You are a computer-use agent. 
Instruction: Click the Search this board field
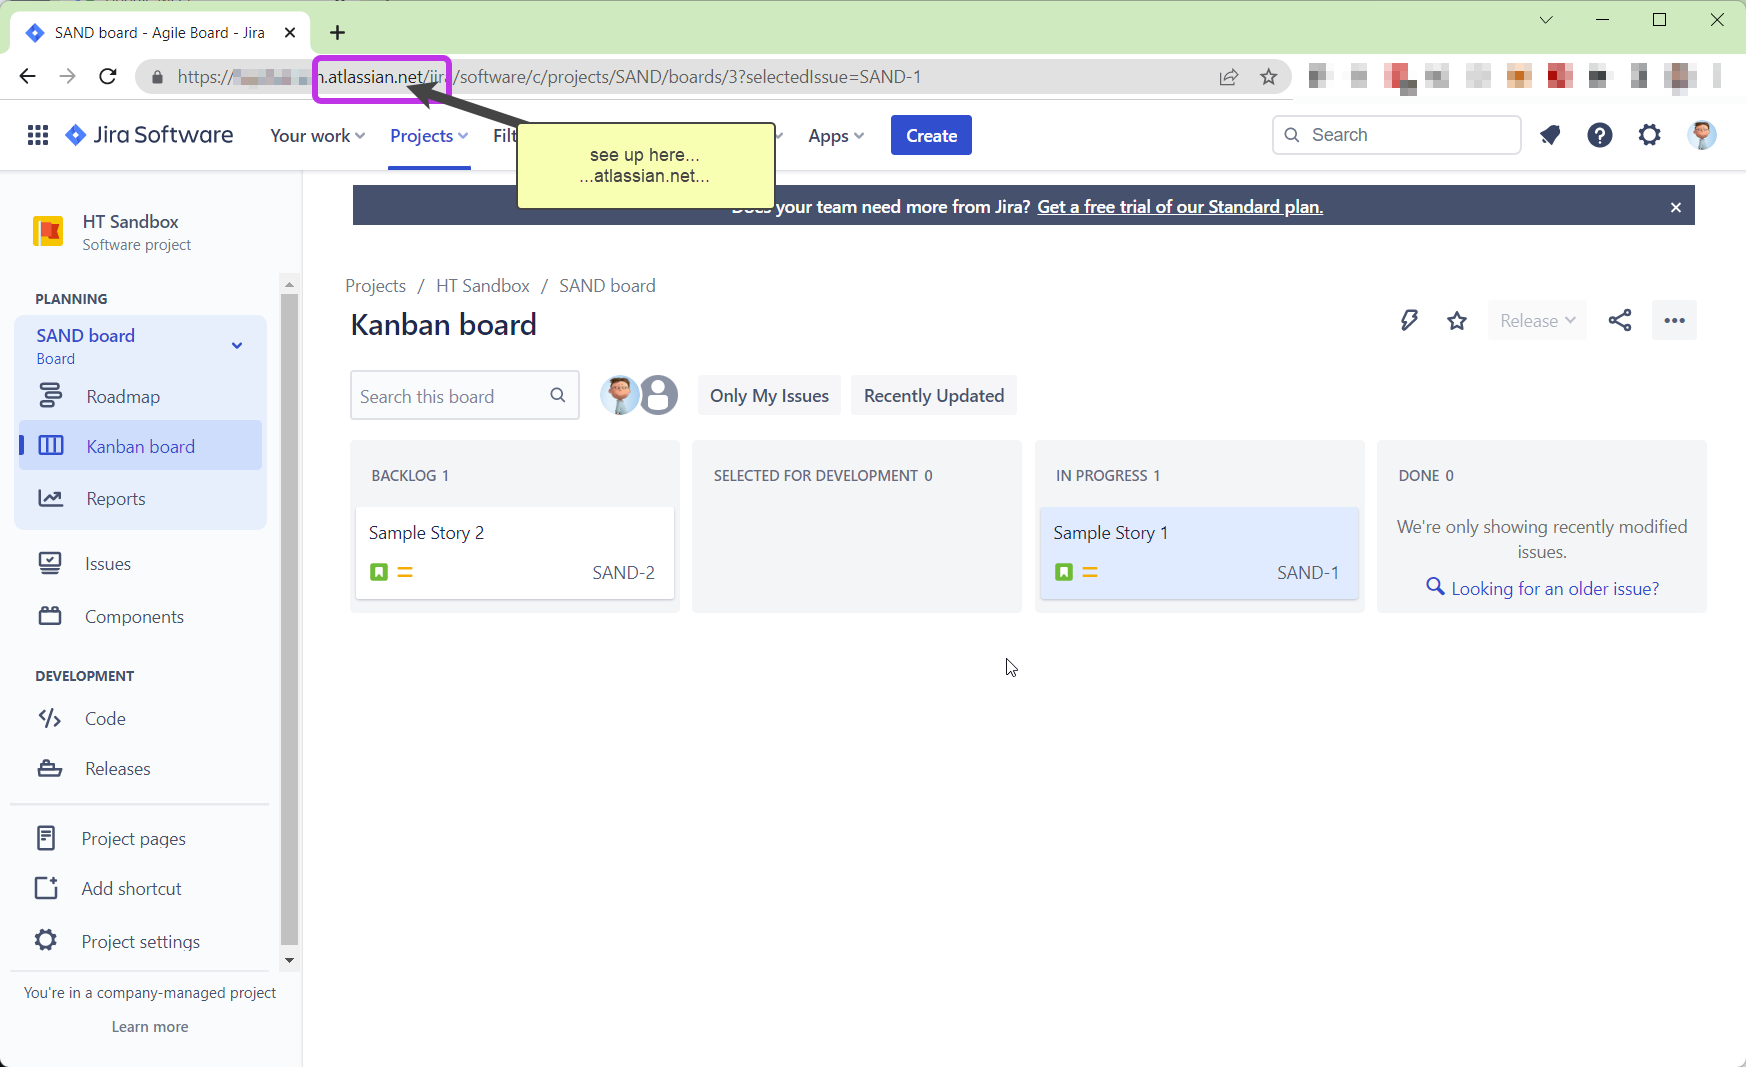(x=450, y=397)
